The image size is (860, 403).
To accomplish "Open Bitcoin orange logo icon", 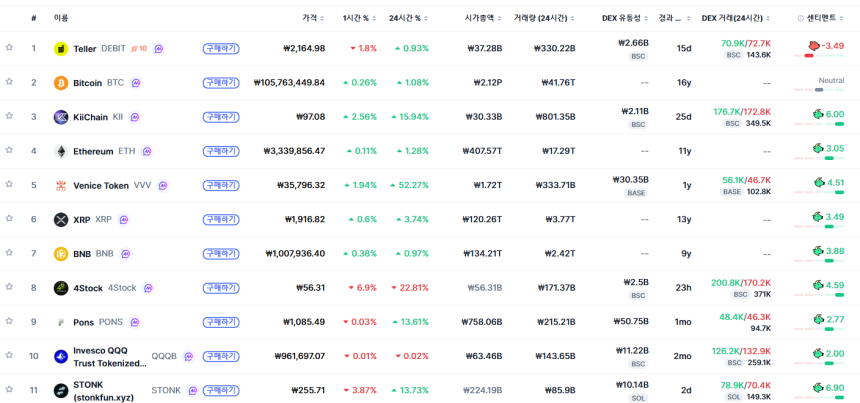I will (61, 83).
